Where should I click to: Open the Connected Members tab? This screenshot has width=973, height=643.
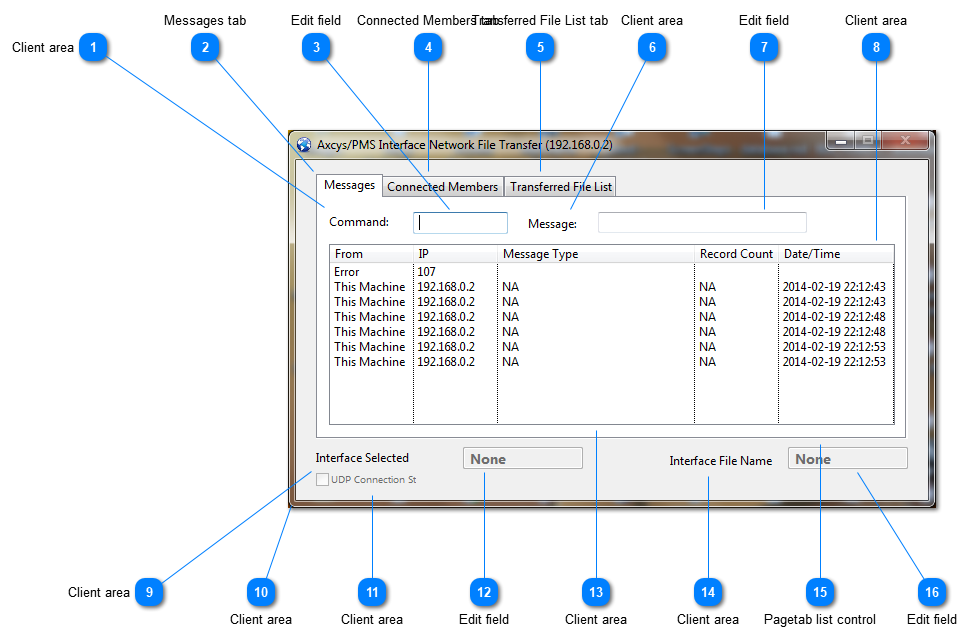tap(442, 187)
